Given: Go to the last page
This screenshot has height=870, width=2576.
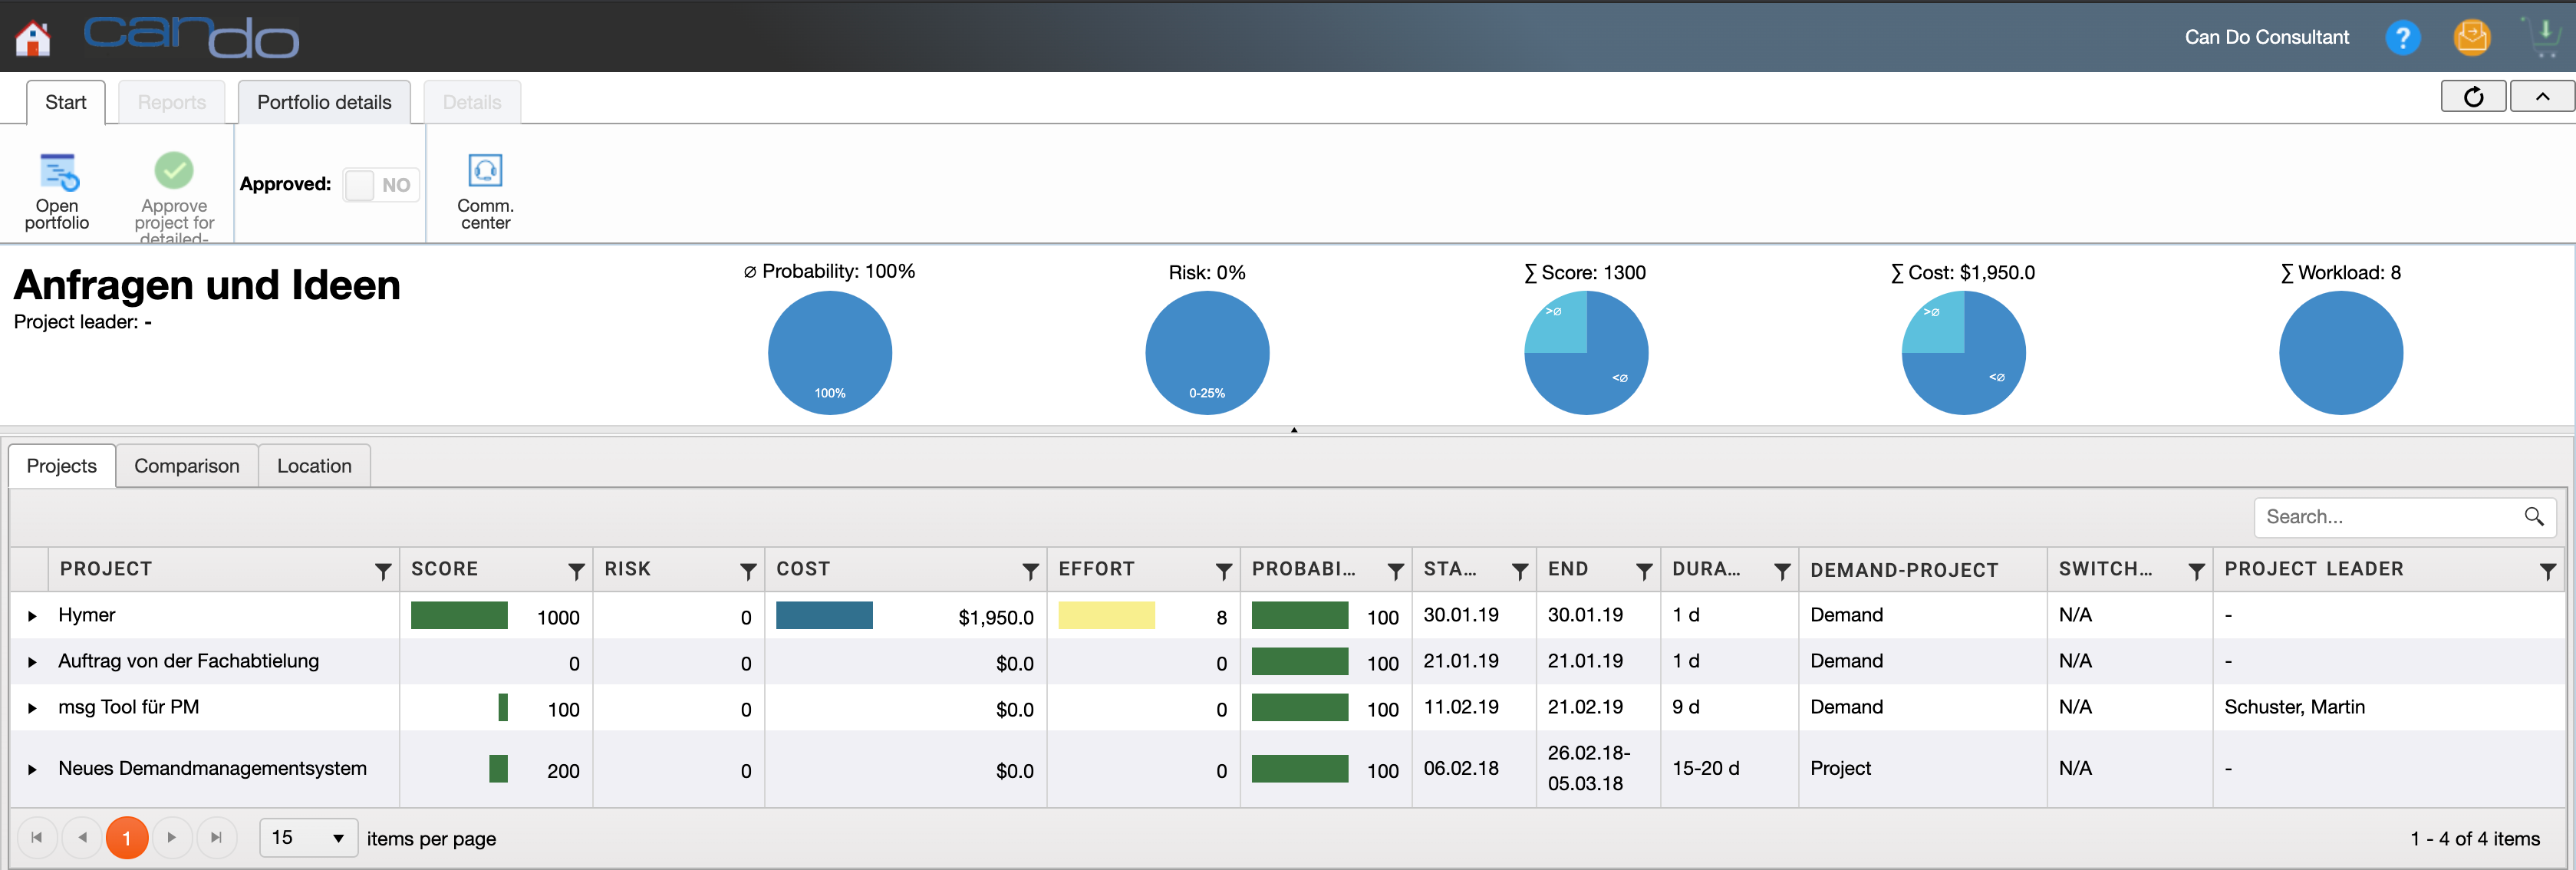Looking at the screenshot, I should tap(217, 838).
